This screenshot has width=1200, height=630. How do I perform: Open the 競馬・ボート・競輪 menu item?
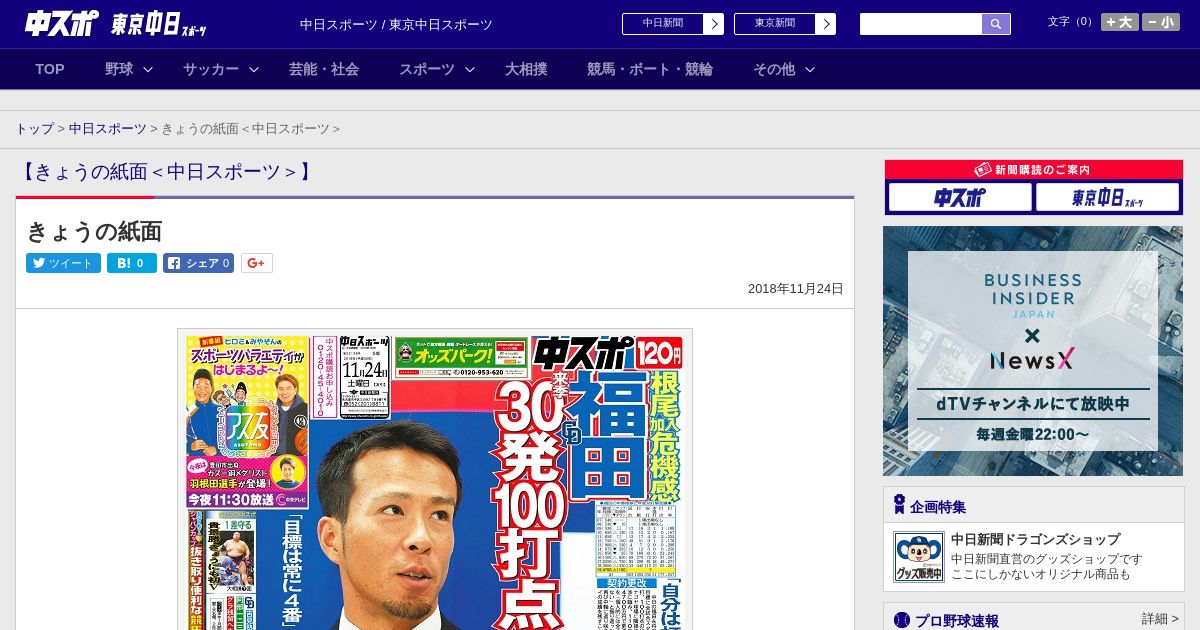tap(650, 69)
